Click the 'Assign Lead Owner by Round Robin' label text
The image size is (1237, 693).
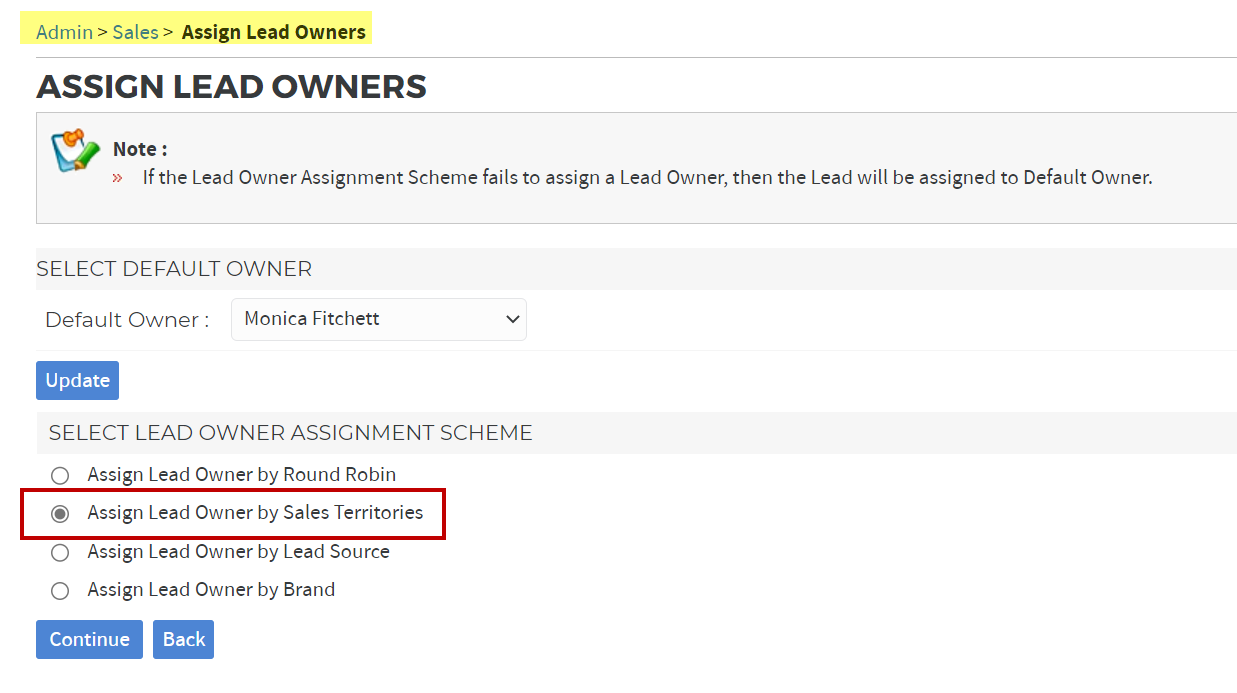pos(242,474)
